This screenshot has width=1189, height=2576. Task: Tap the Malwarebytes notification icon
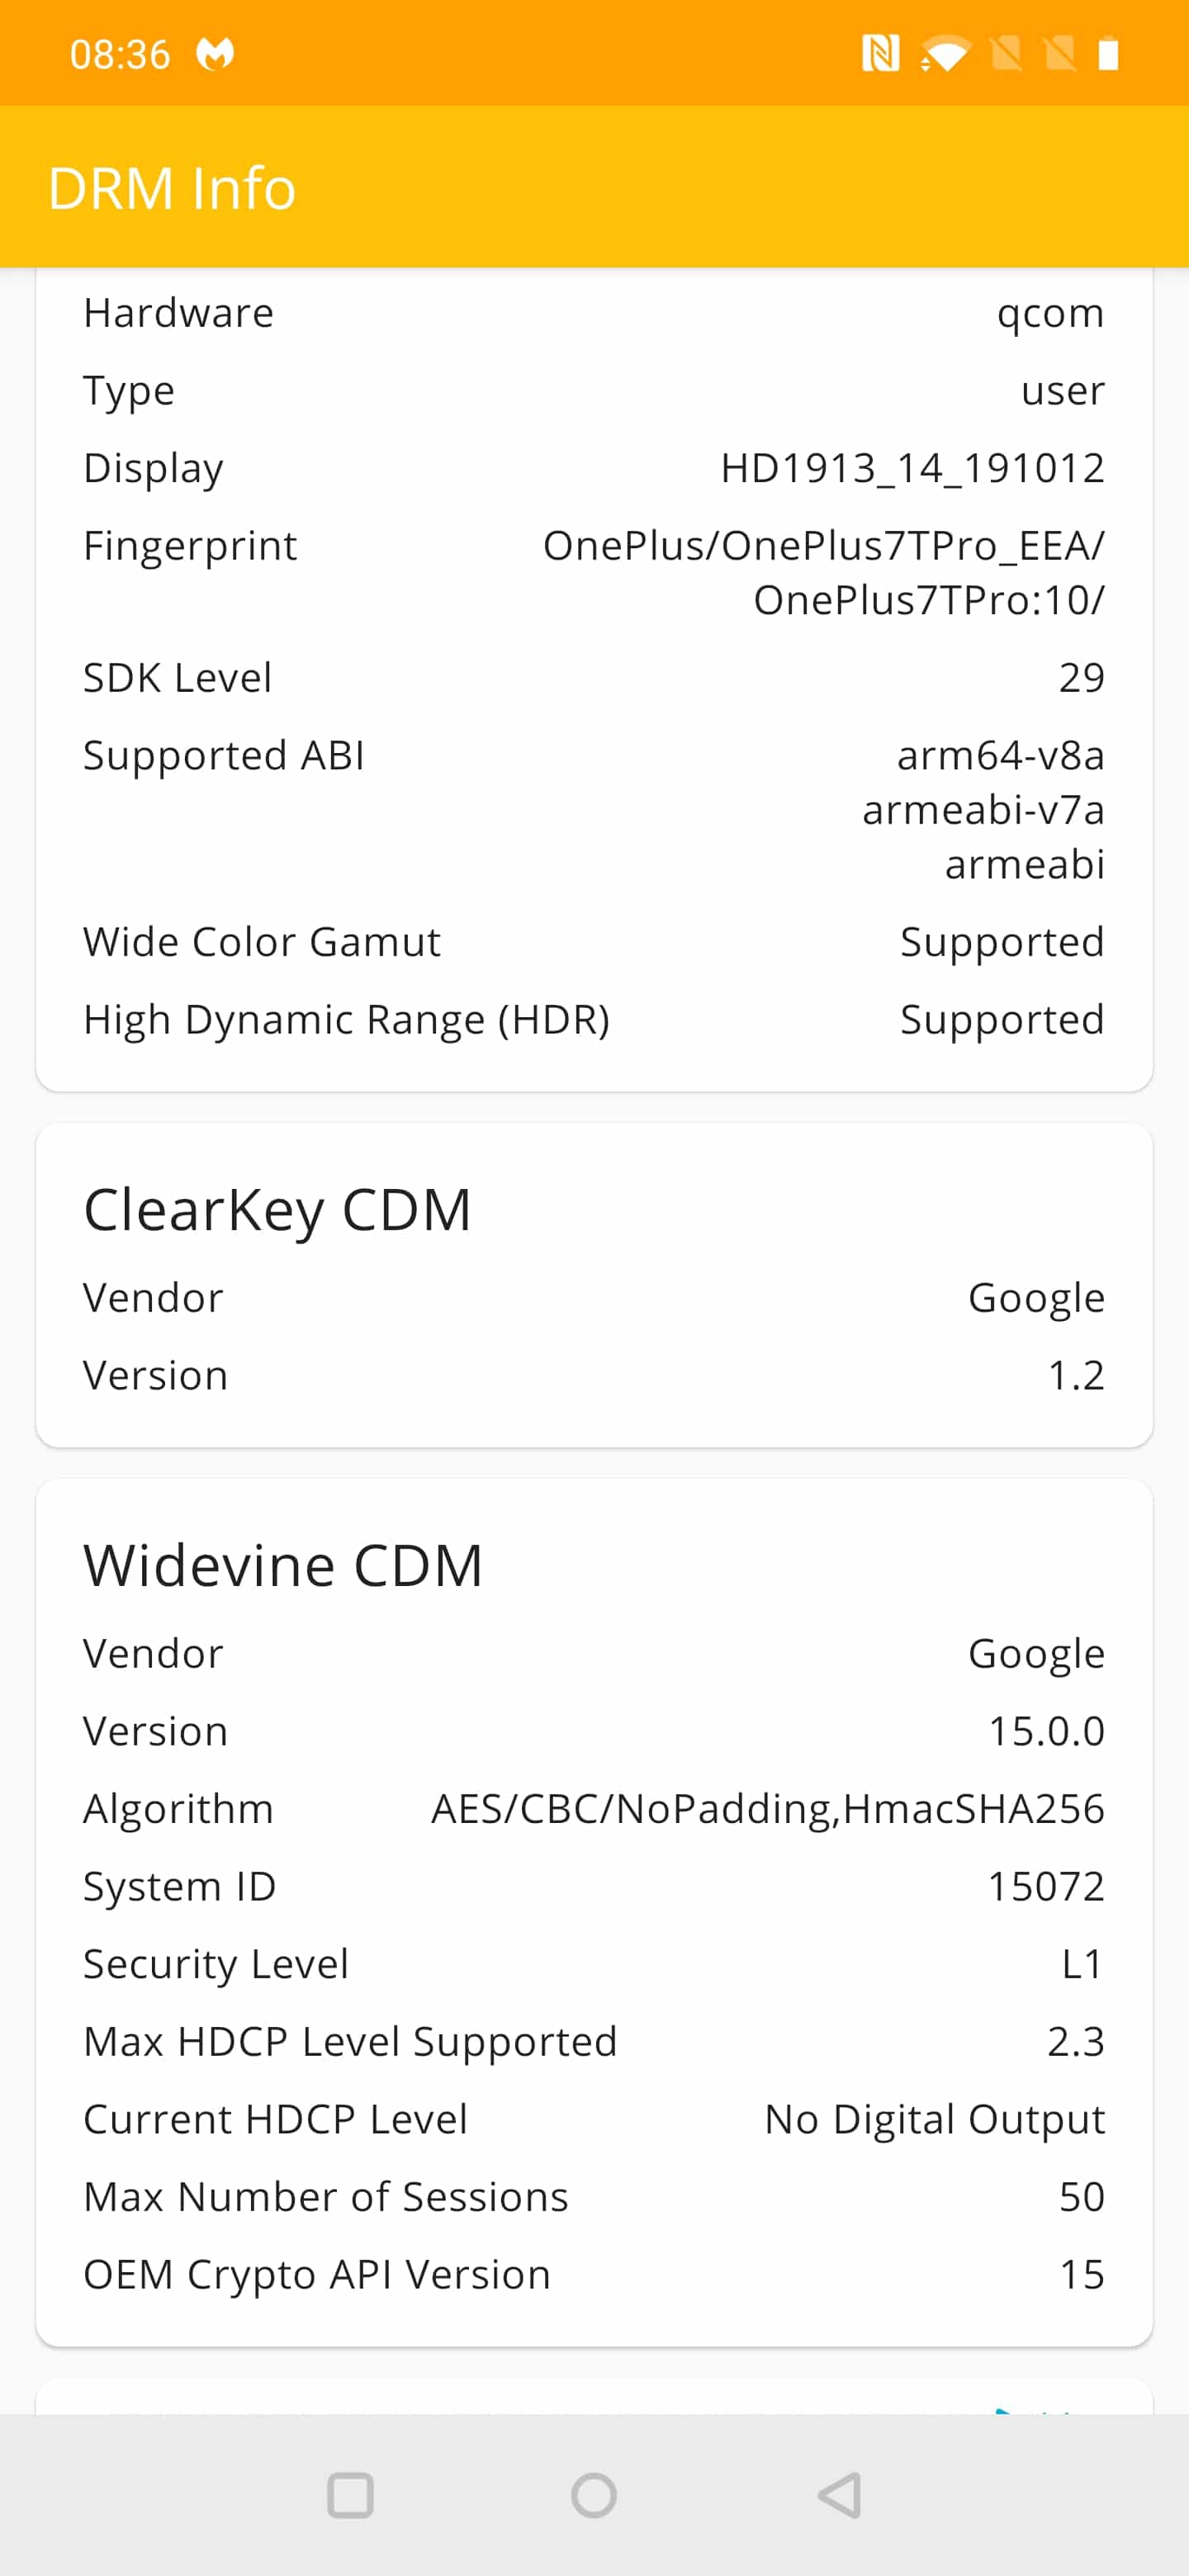pyautogui.click(x=215, y=54)
